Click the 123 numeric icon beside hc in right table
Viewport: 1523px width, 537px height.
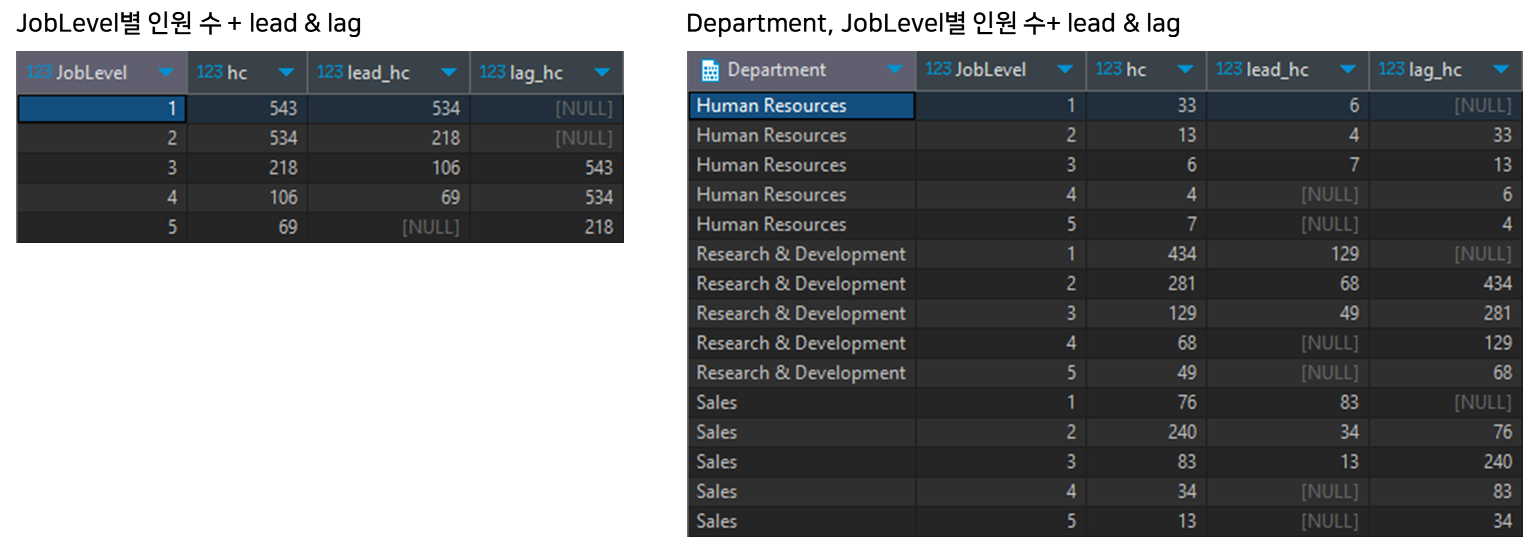click(1109, 69)
